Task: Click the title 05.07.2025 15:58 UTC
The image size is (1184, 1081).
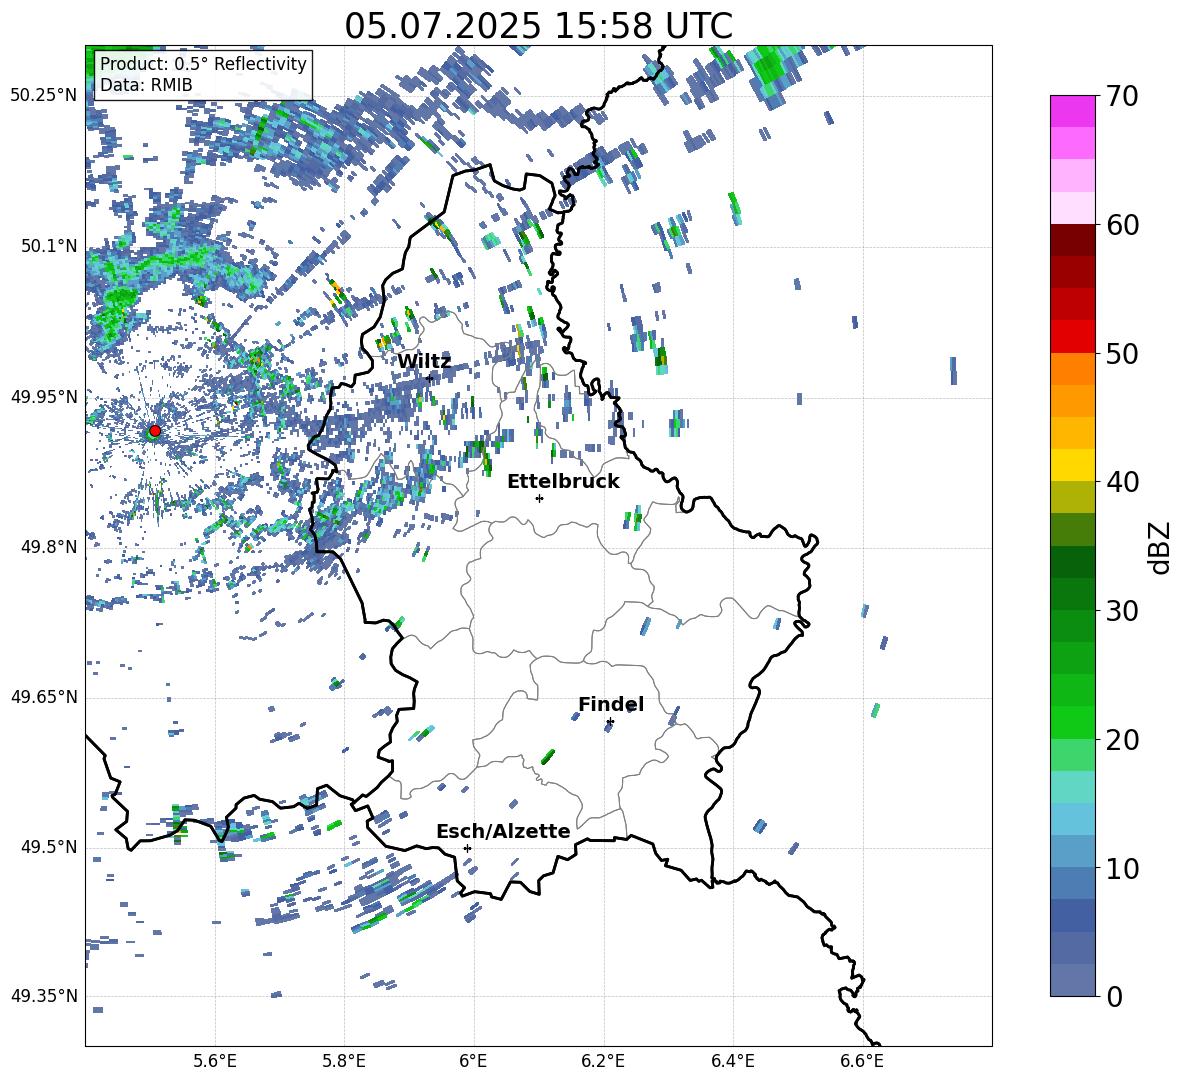Action: tap(538, 26)
